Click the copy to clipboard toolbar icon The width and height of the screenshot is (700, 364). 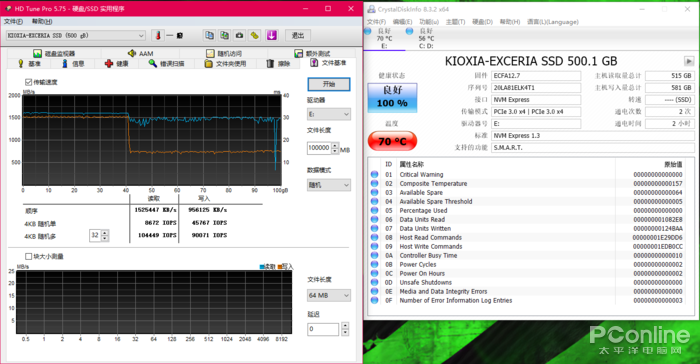209,35
